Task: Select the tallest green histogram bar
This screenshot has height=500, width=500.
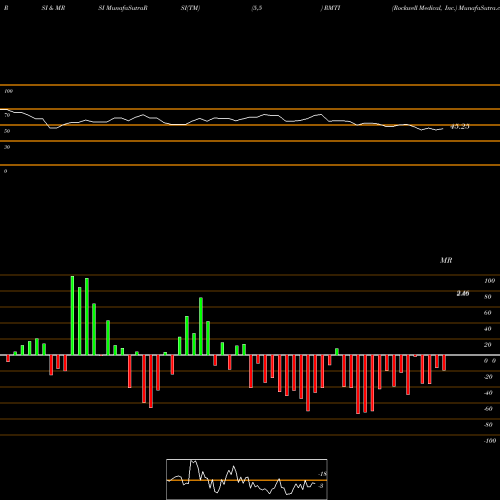Action: (x=72, y=315)
